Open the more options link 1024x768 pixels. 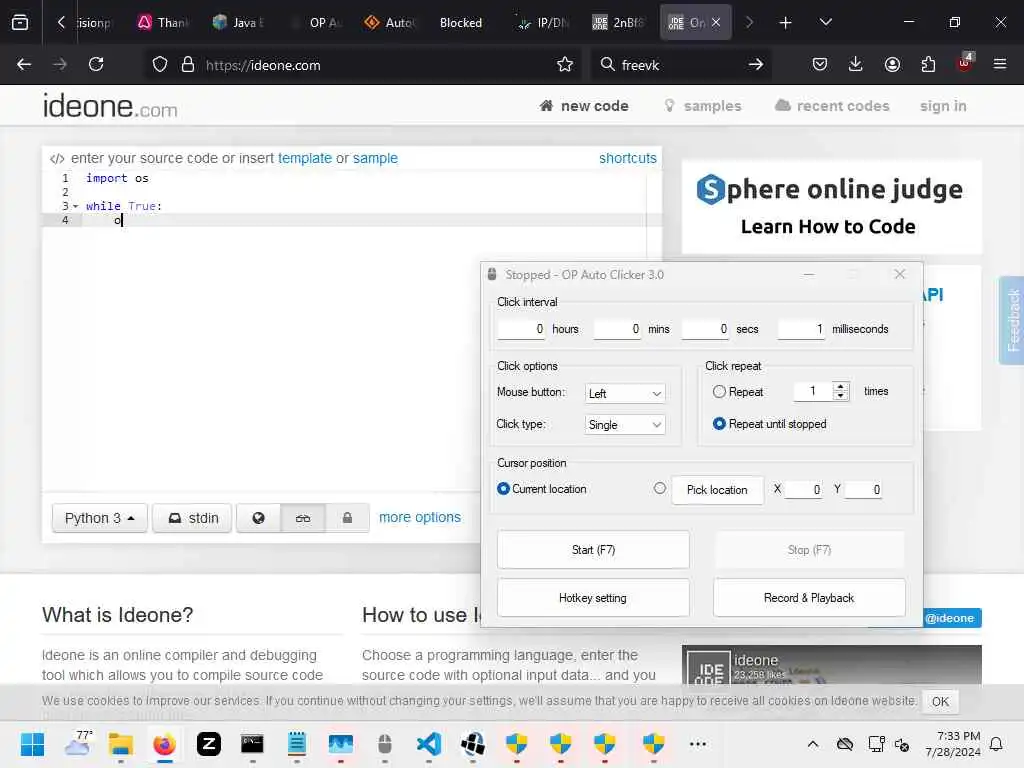coord(420,517)
